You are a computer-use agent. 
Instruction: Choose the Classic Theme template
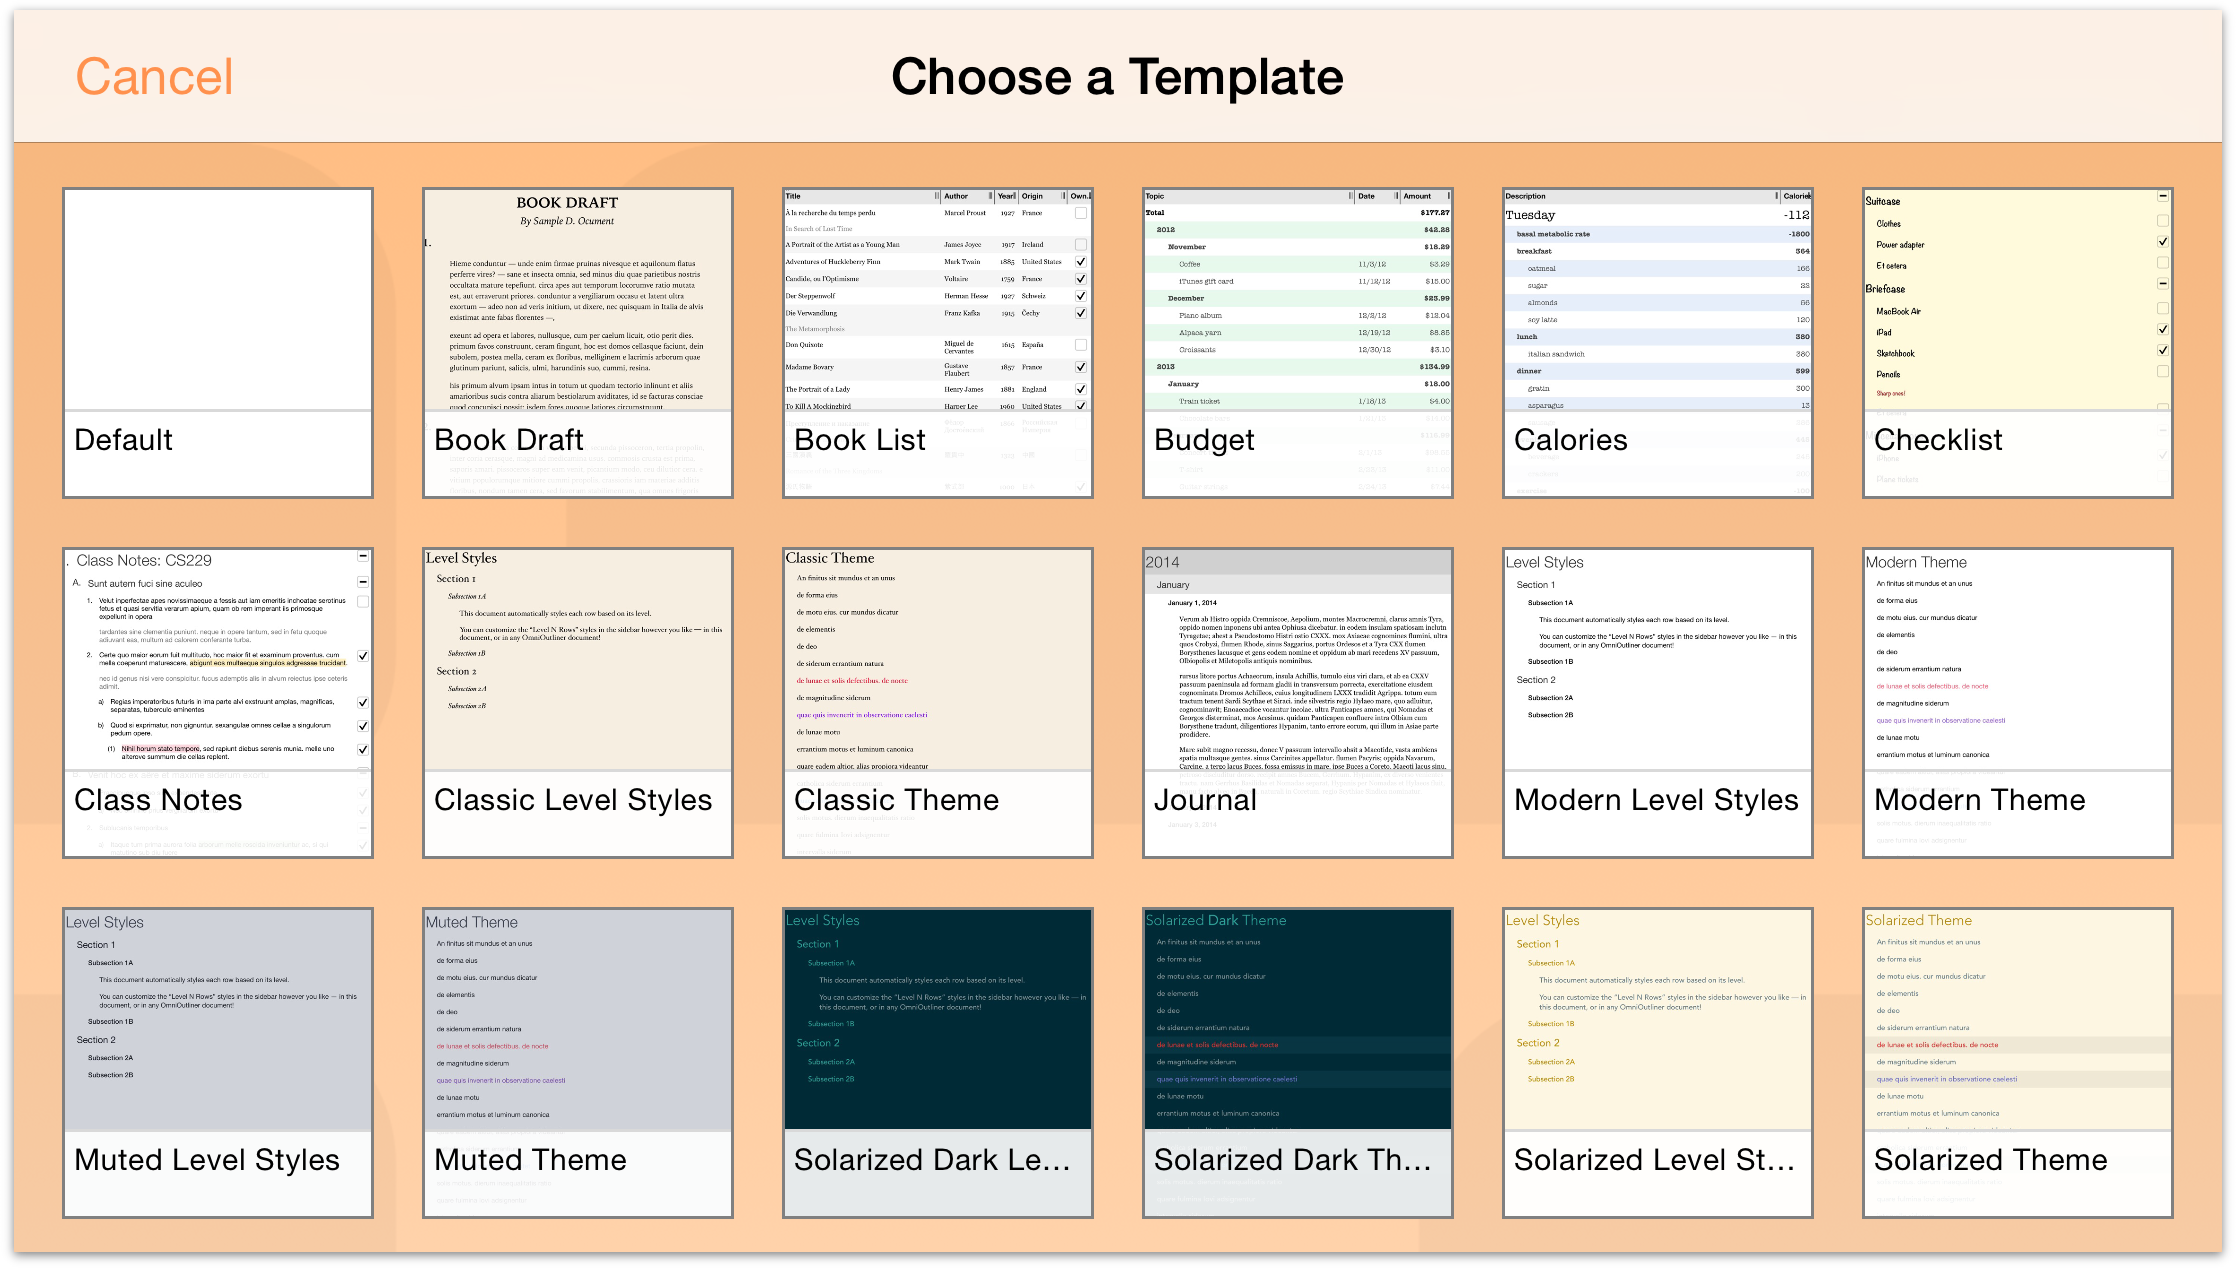[x=938, y=703]
